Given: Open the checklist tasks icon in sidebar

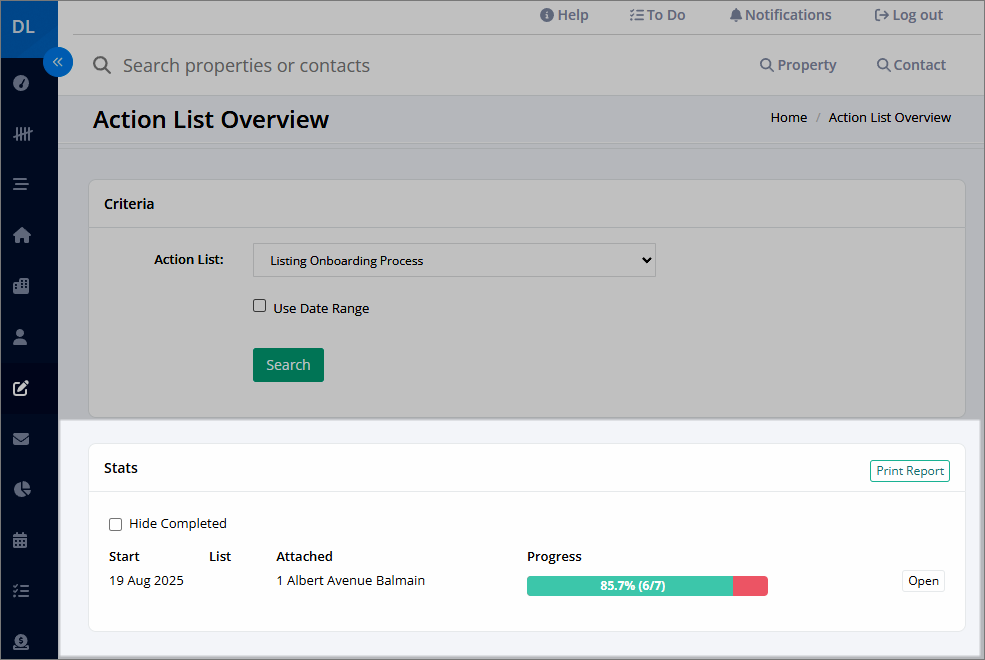Looking at the screenshot, I should pos(21,591).
